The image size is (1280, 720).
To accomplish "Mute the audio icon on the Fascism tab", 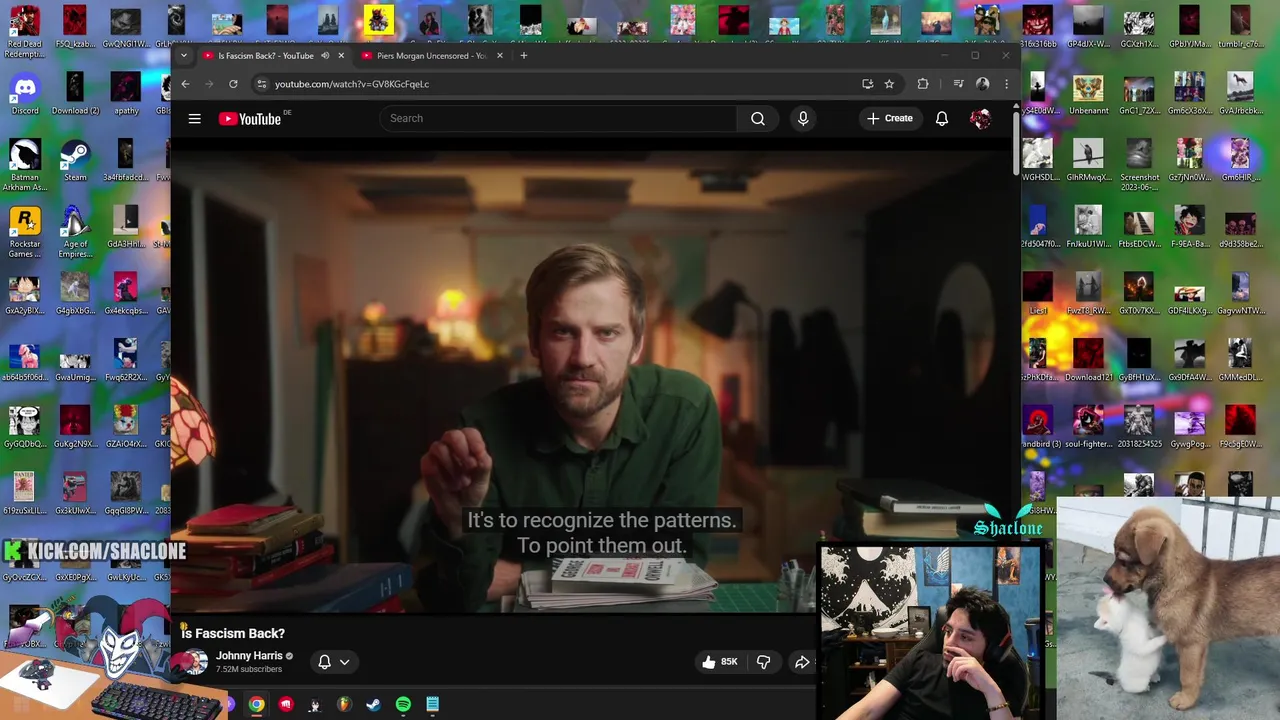I will click(x=325, y=55).
